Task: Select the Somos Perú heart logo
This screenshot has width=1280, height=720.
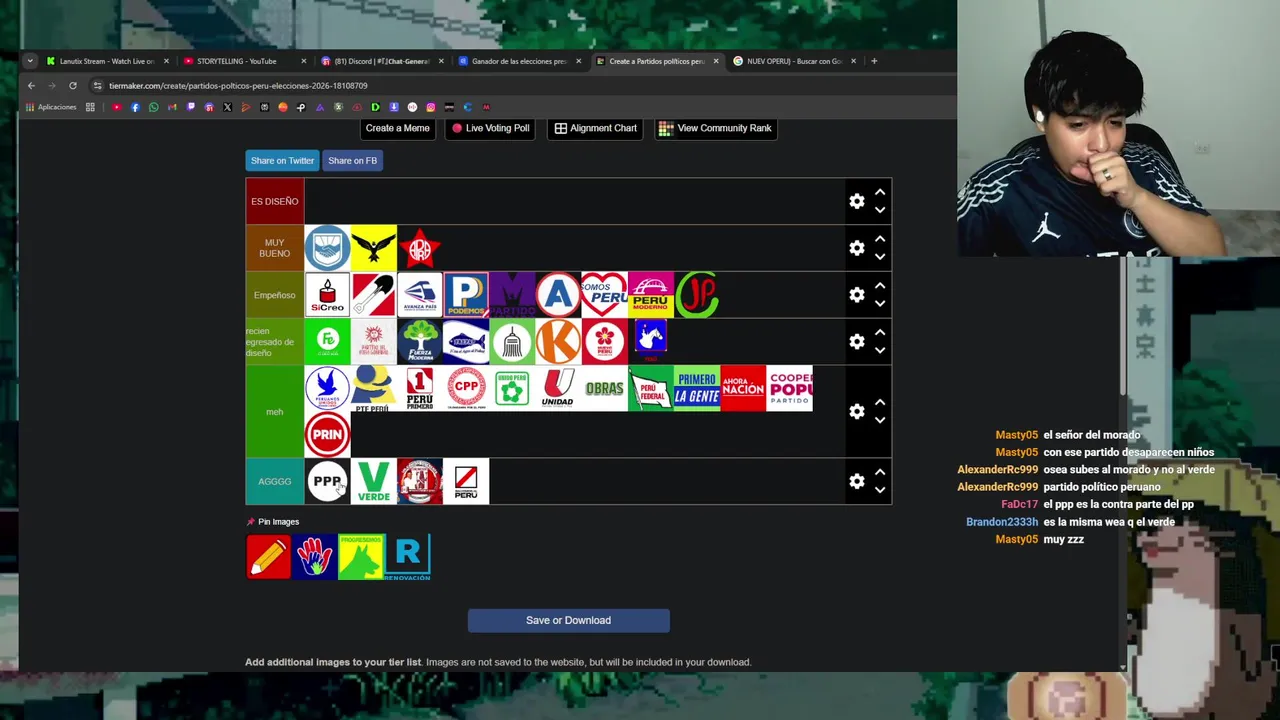Action: pyautogui.click(x=604, y=295)
